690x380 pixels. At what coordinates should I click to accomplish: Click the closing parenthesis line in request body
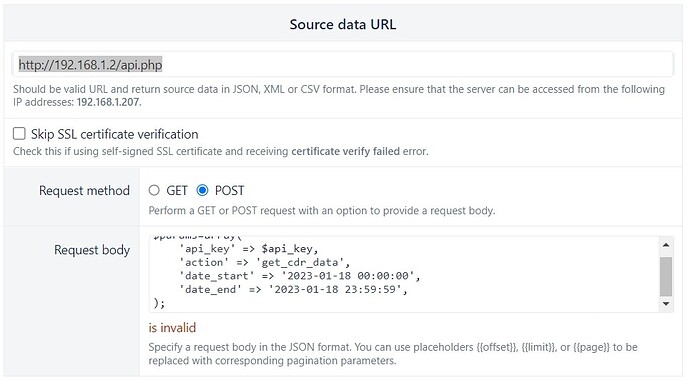pyautogui.click(x=159, y=303)
